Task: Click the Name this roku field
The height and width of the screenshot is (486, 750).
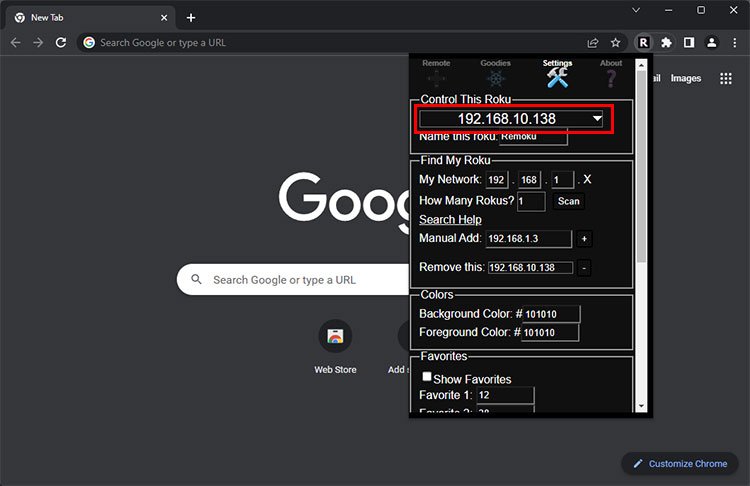Action: 533,136
